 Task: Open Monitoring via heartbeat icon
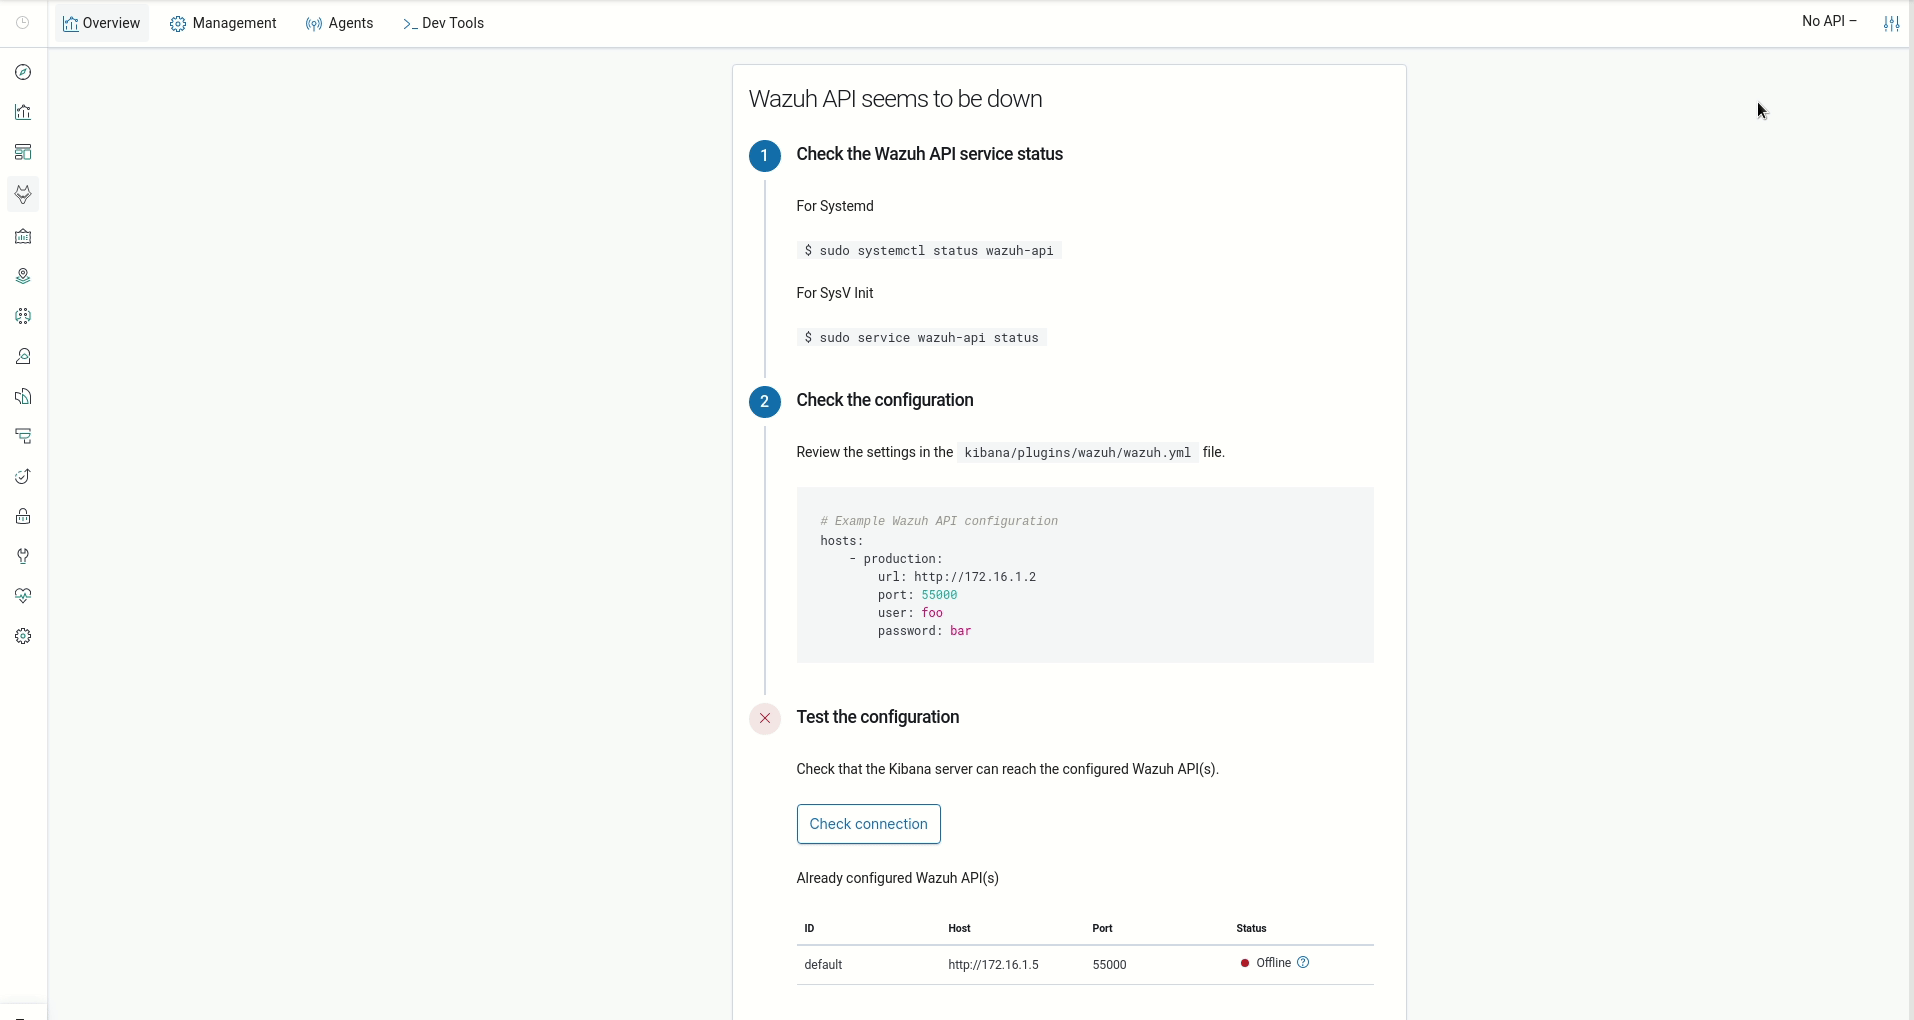coord(22,596)
